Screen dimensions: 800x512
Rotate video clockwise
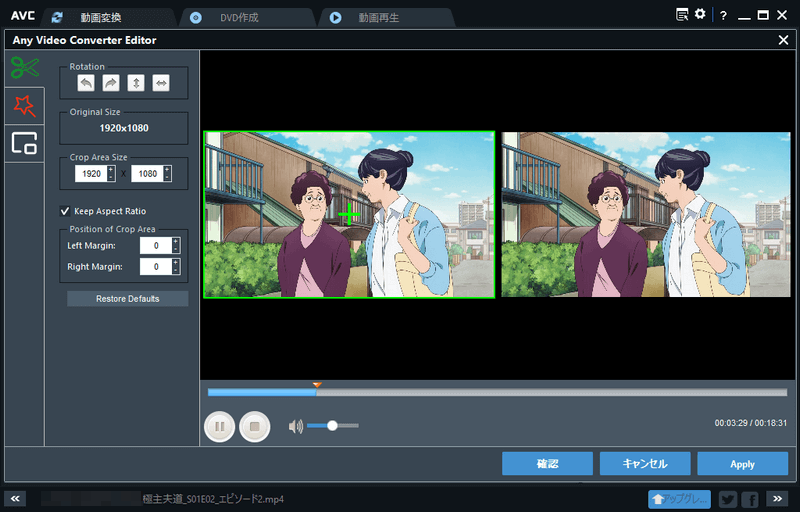(111, 83)
